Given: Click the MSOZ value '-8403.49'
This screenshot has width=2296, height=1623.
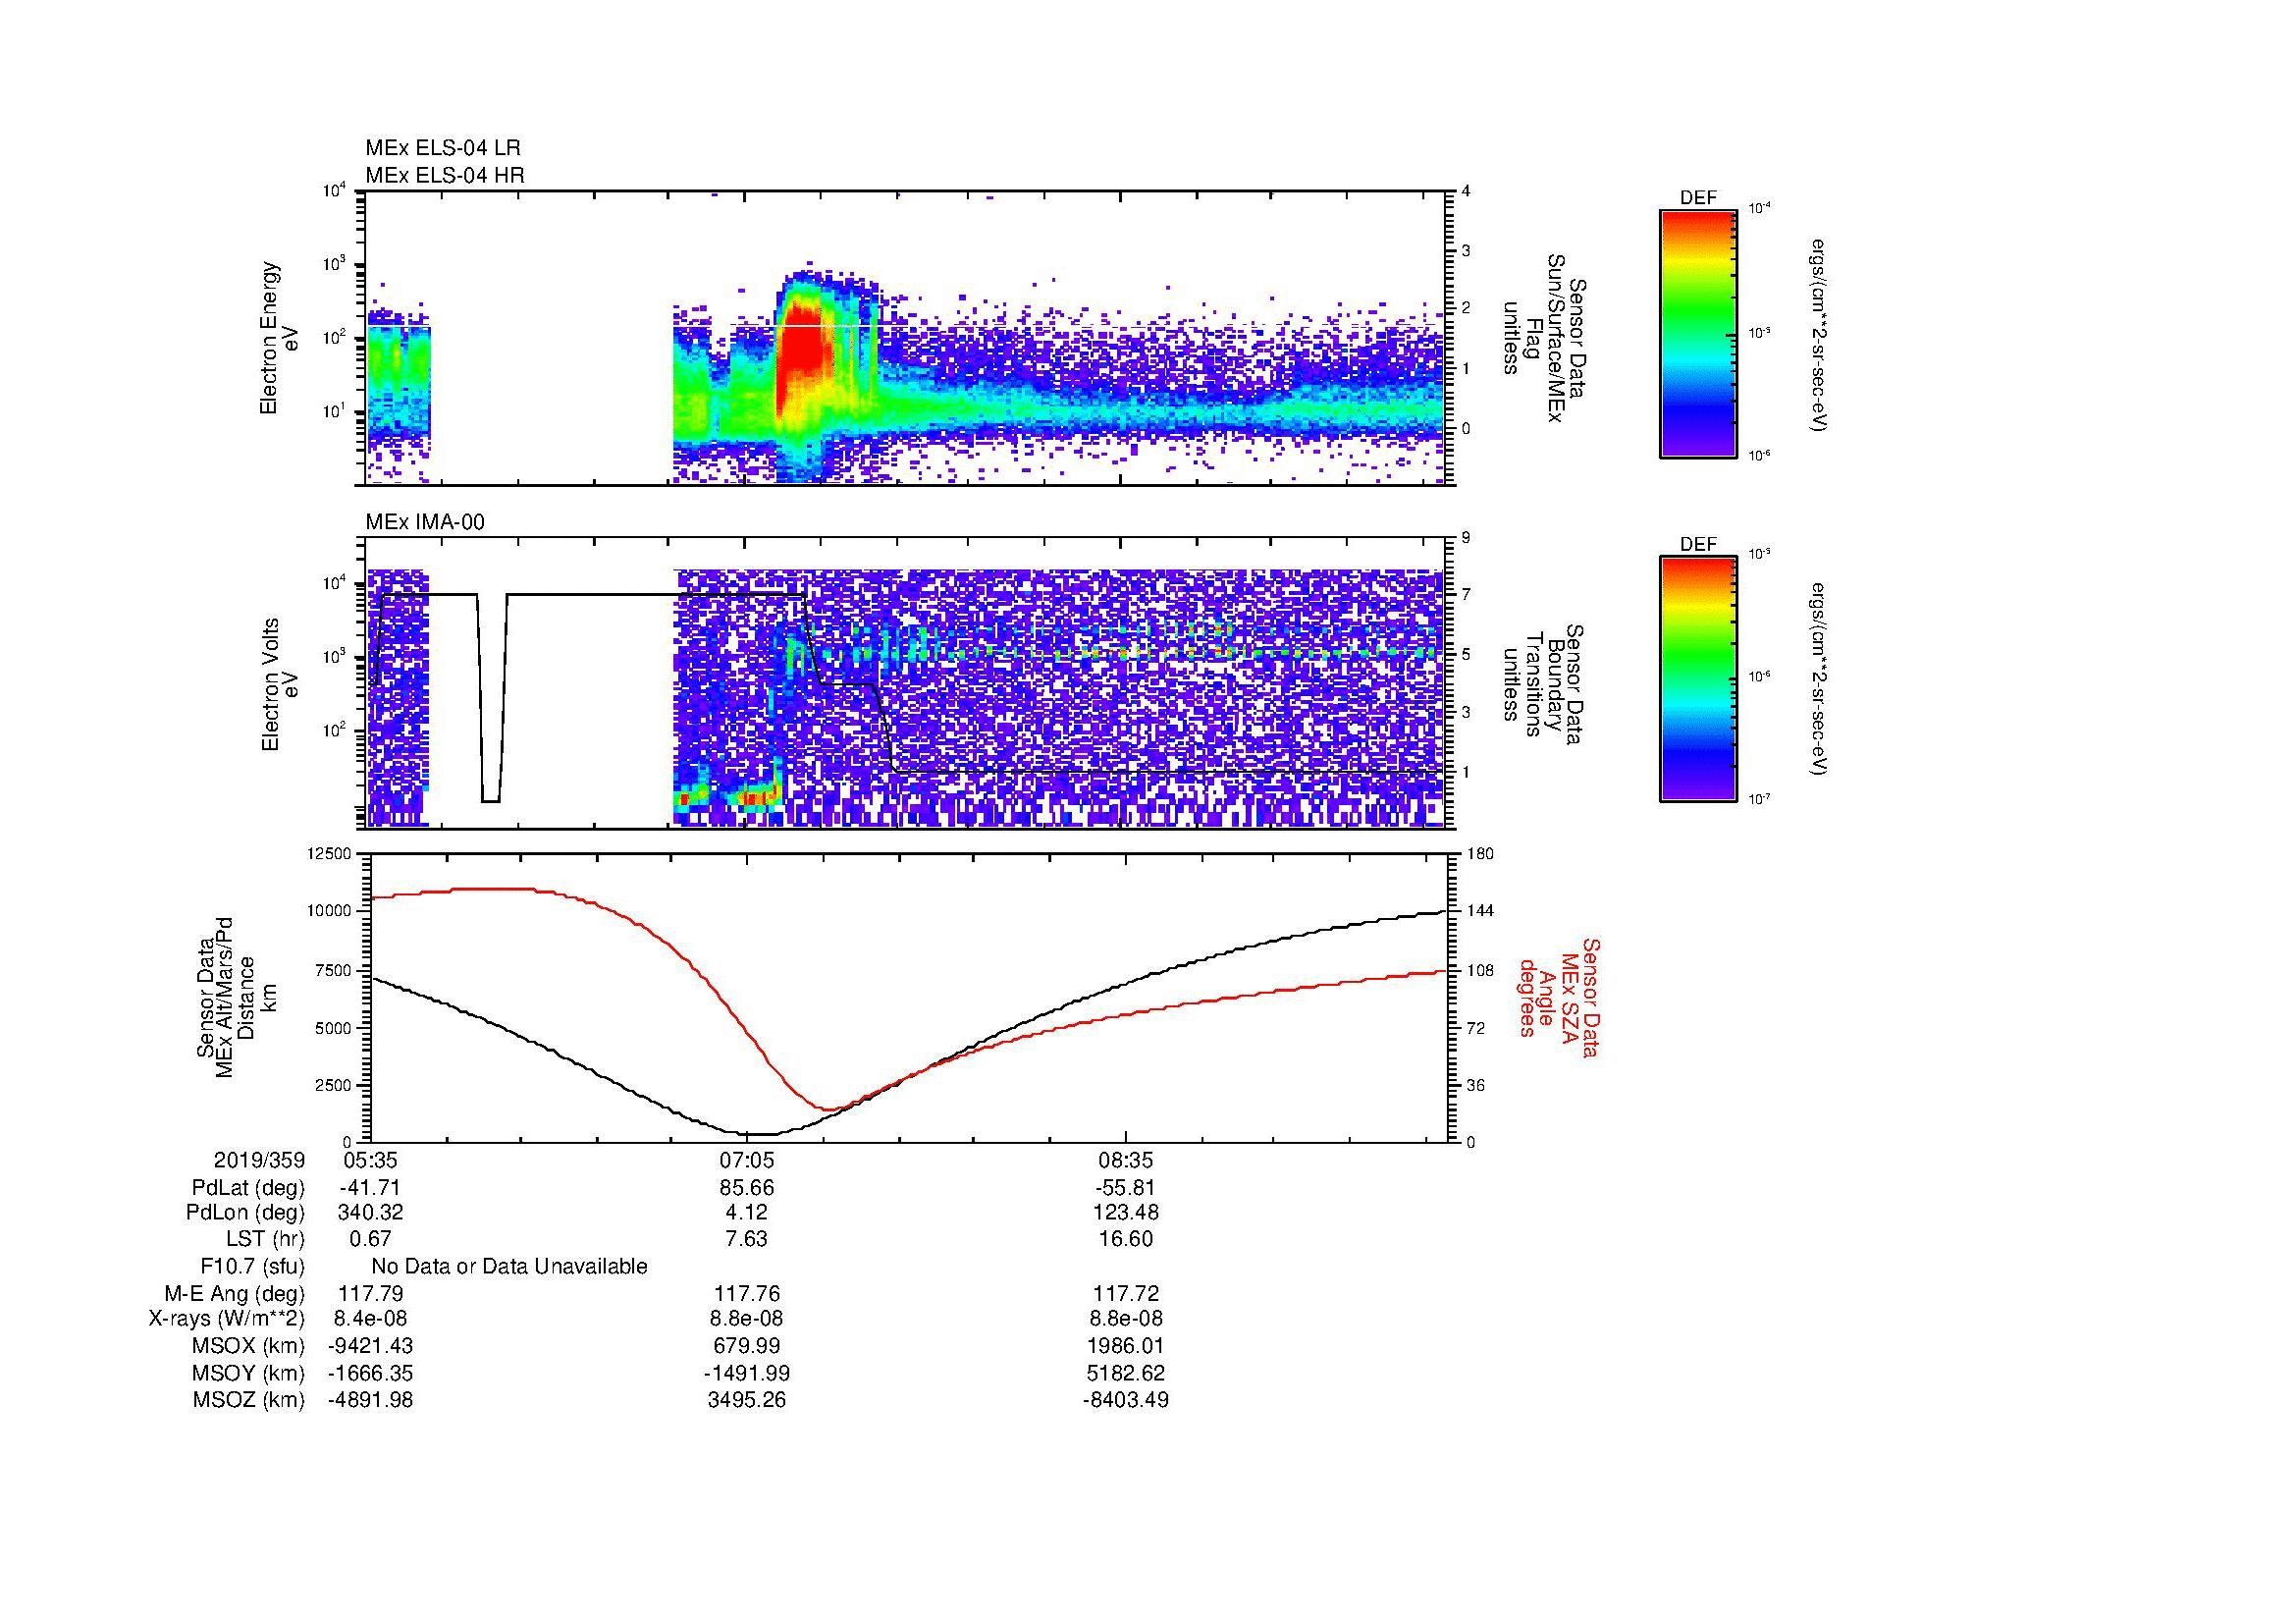Looking at the screenshot, I should [x=1126, y=1400].
